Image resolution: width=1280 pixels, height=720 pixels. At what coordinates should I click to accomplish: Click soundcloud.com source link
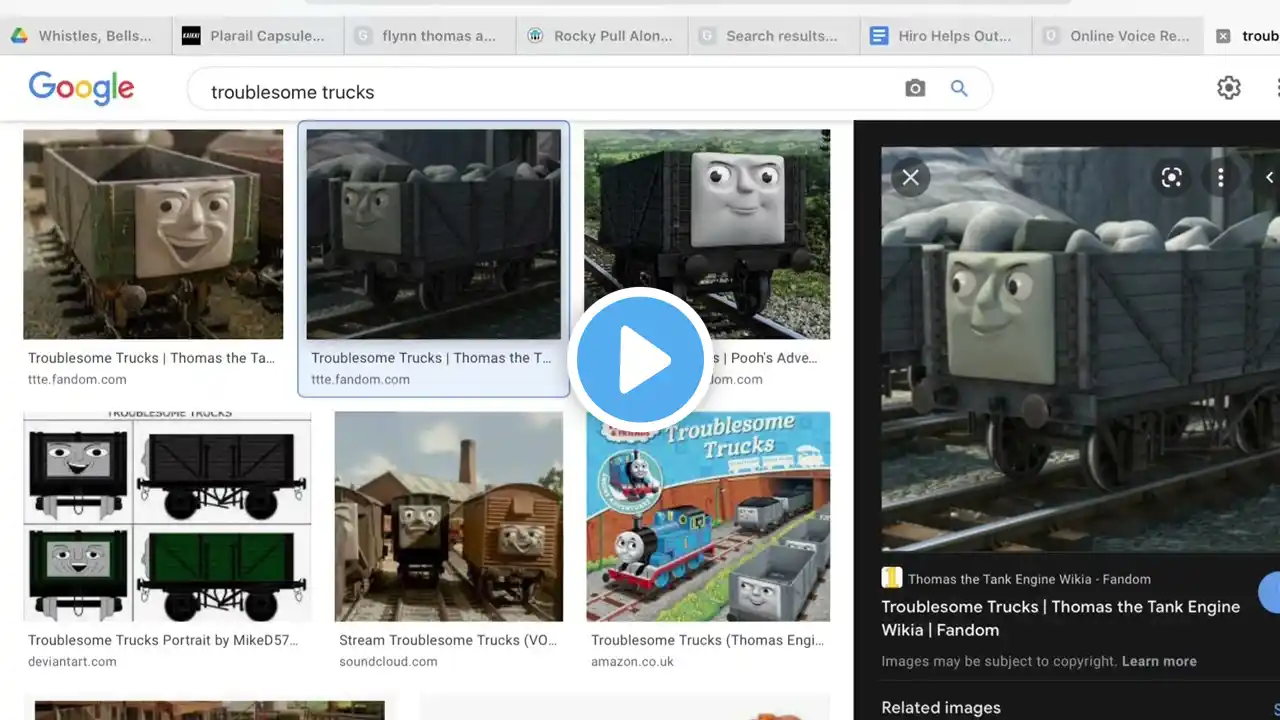[x=388, y=661]
